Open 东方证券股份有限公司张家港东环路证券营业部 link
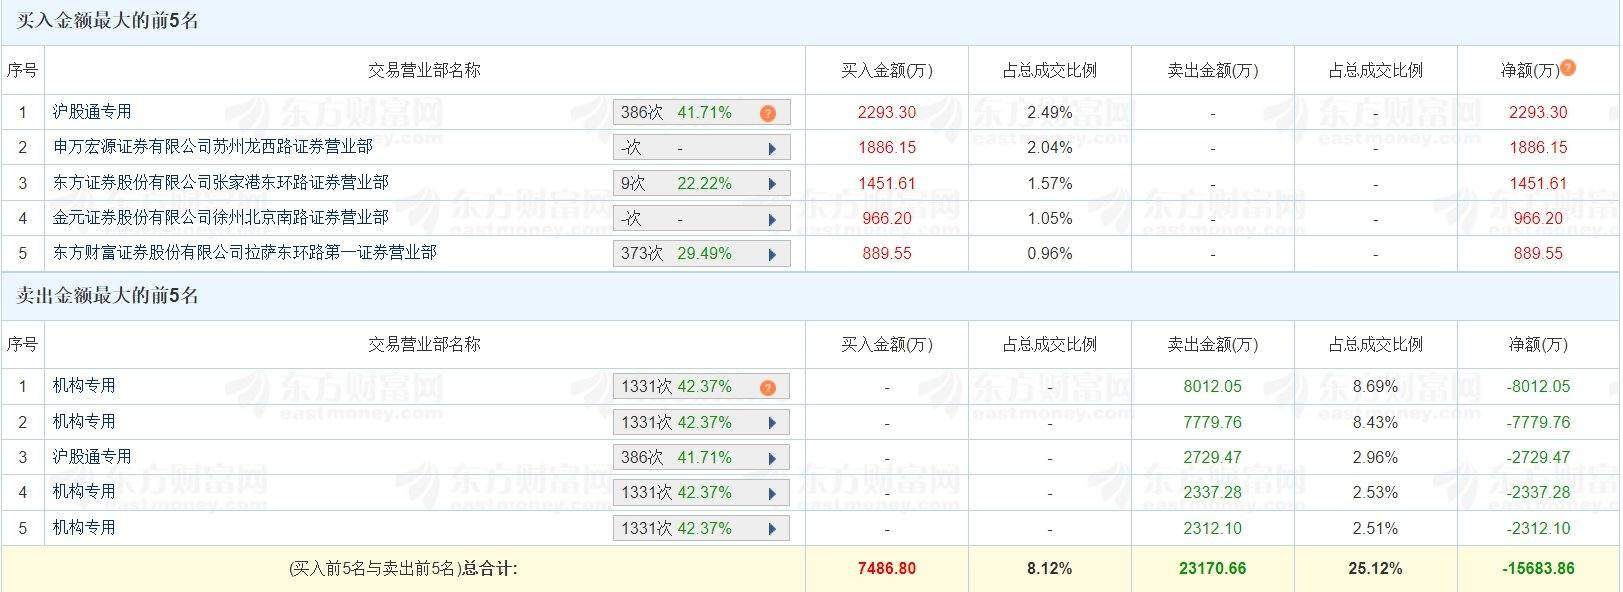 coord(220,182)
